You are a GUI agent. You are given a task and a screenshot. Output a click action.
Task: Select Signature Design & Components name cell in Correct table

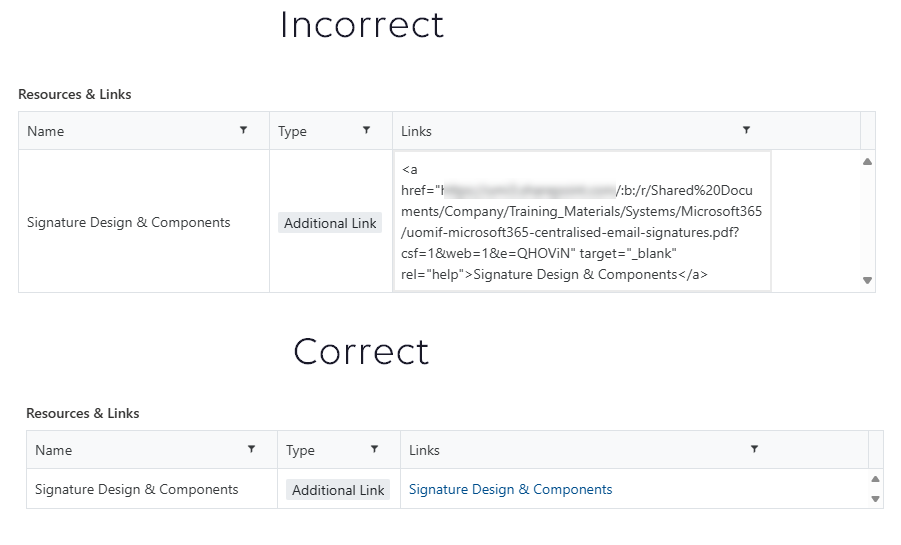[137, 490]
